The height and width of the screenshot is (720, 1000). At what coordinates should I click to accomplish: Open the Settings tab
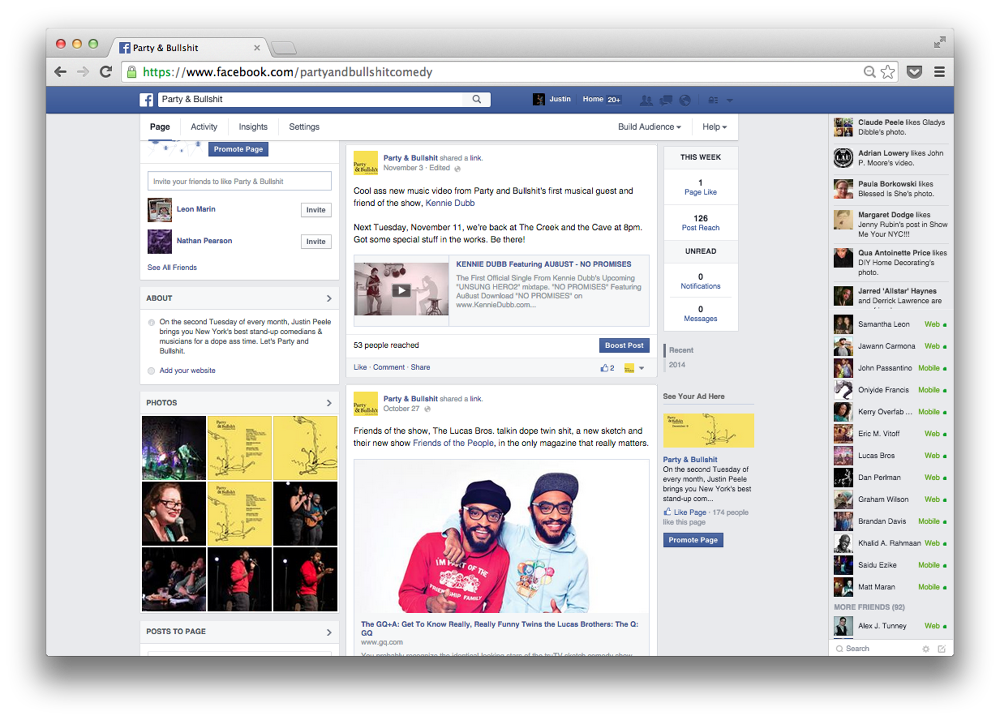tap(304, 127)
